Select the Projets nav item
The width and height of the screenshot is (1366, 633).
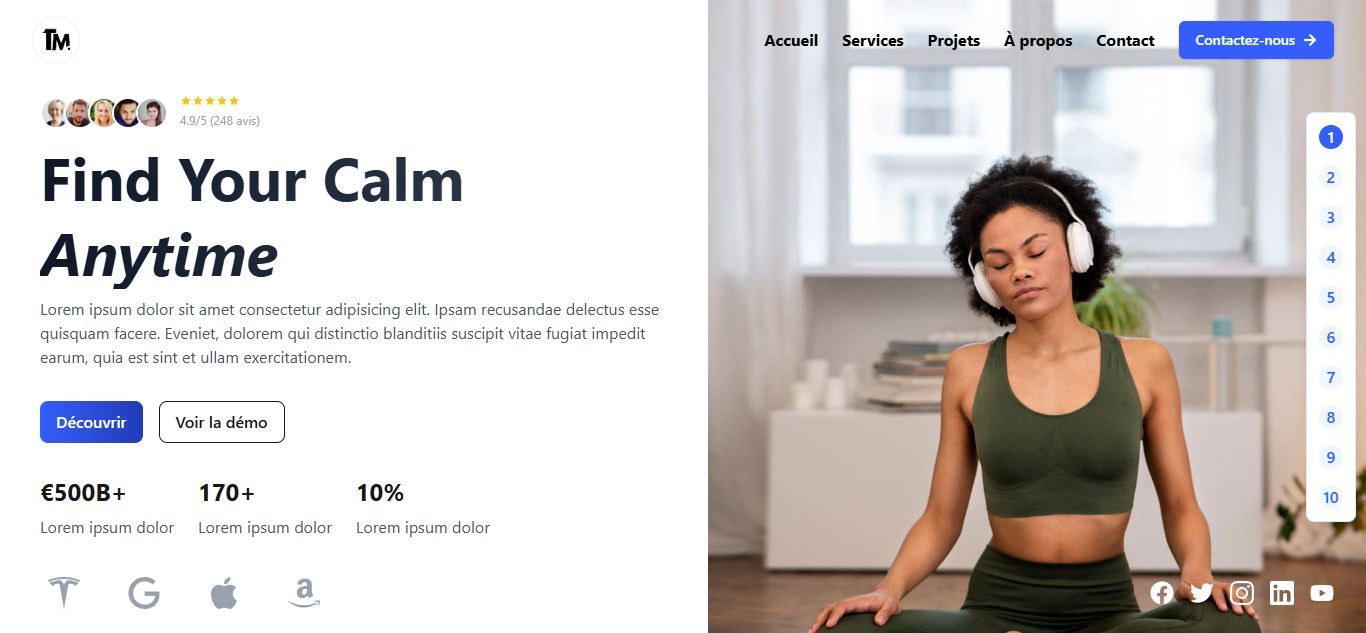click(953, 41)
